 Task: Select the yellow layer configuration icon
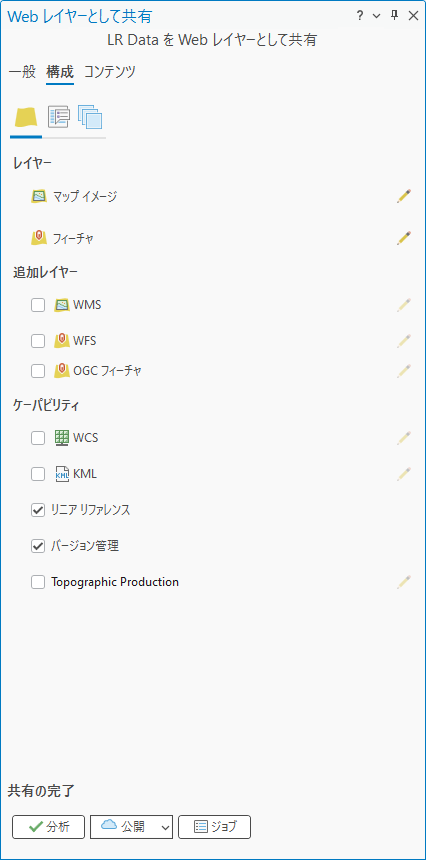pos(25,117)
